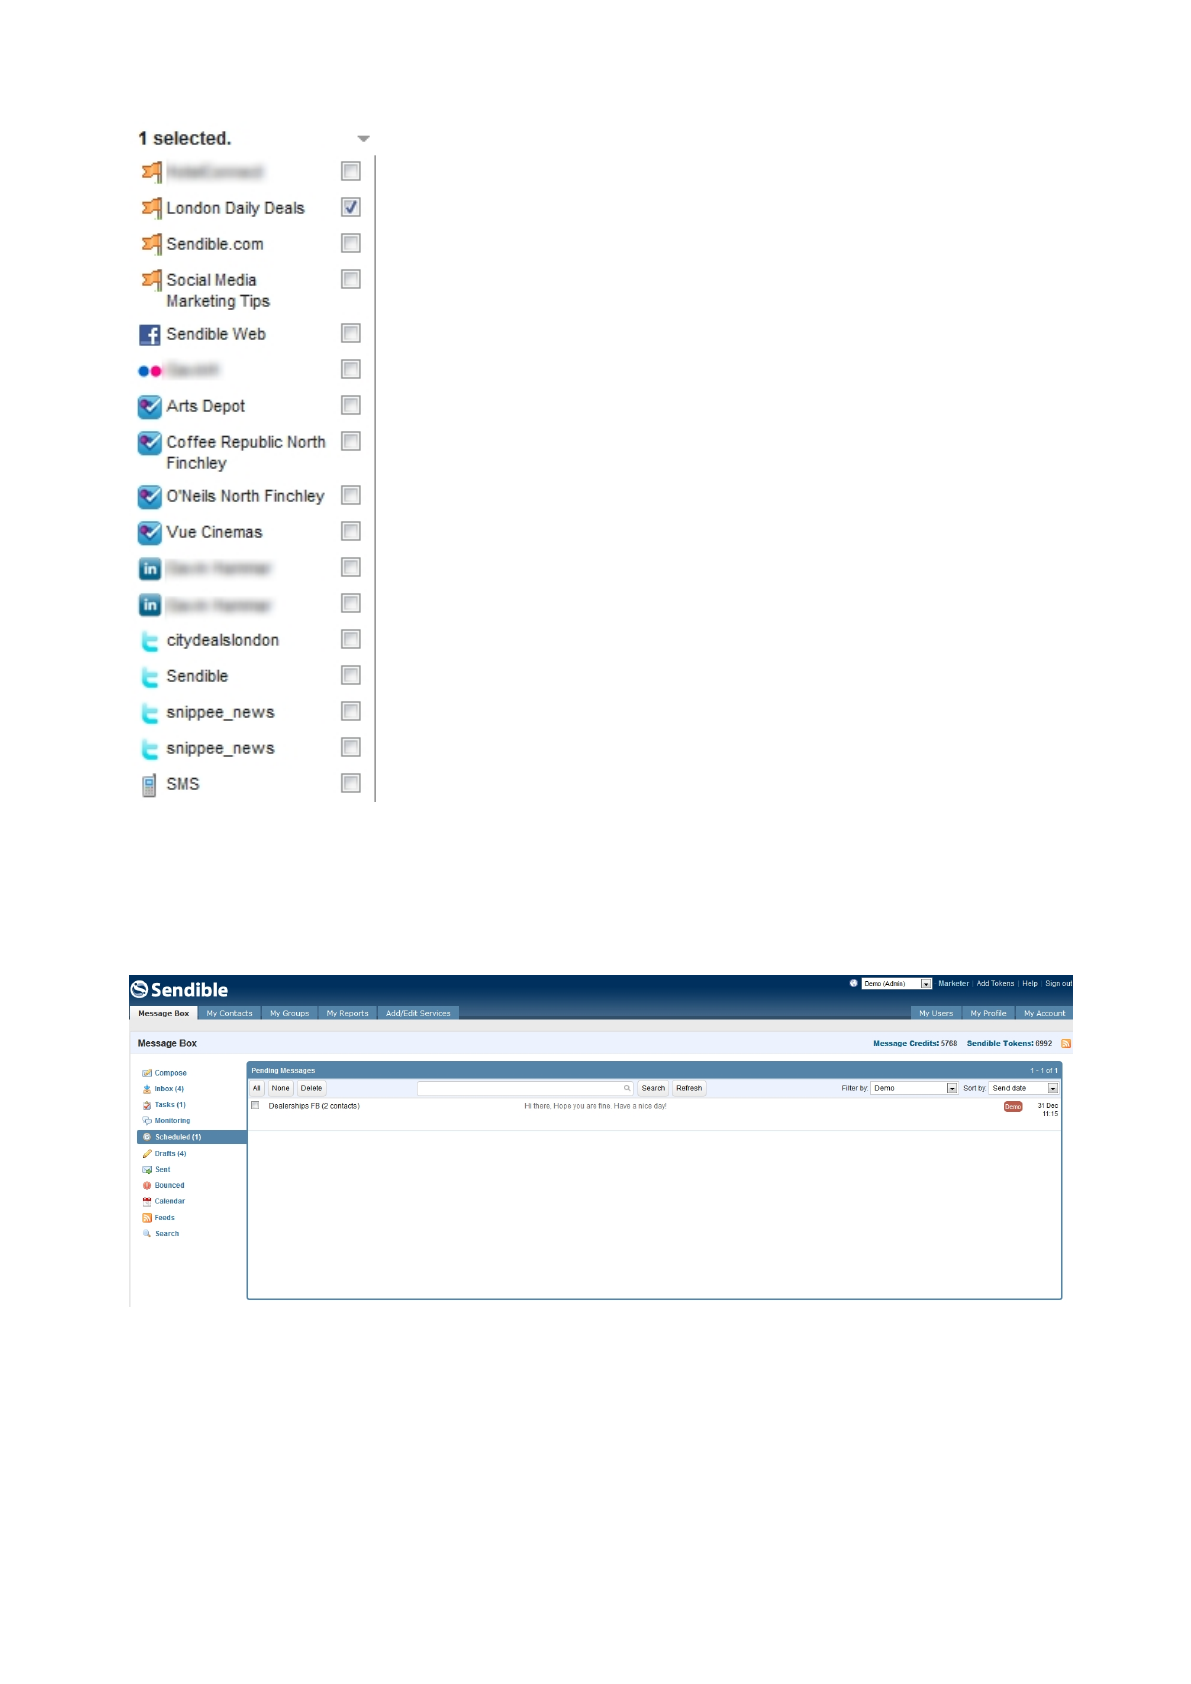Click the Bounced red icon
The image size is (1191, 1684).
pos(147,1186)
